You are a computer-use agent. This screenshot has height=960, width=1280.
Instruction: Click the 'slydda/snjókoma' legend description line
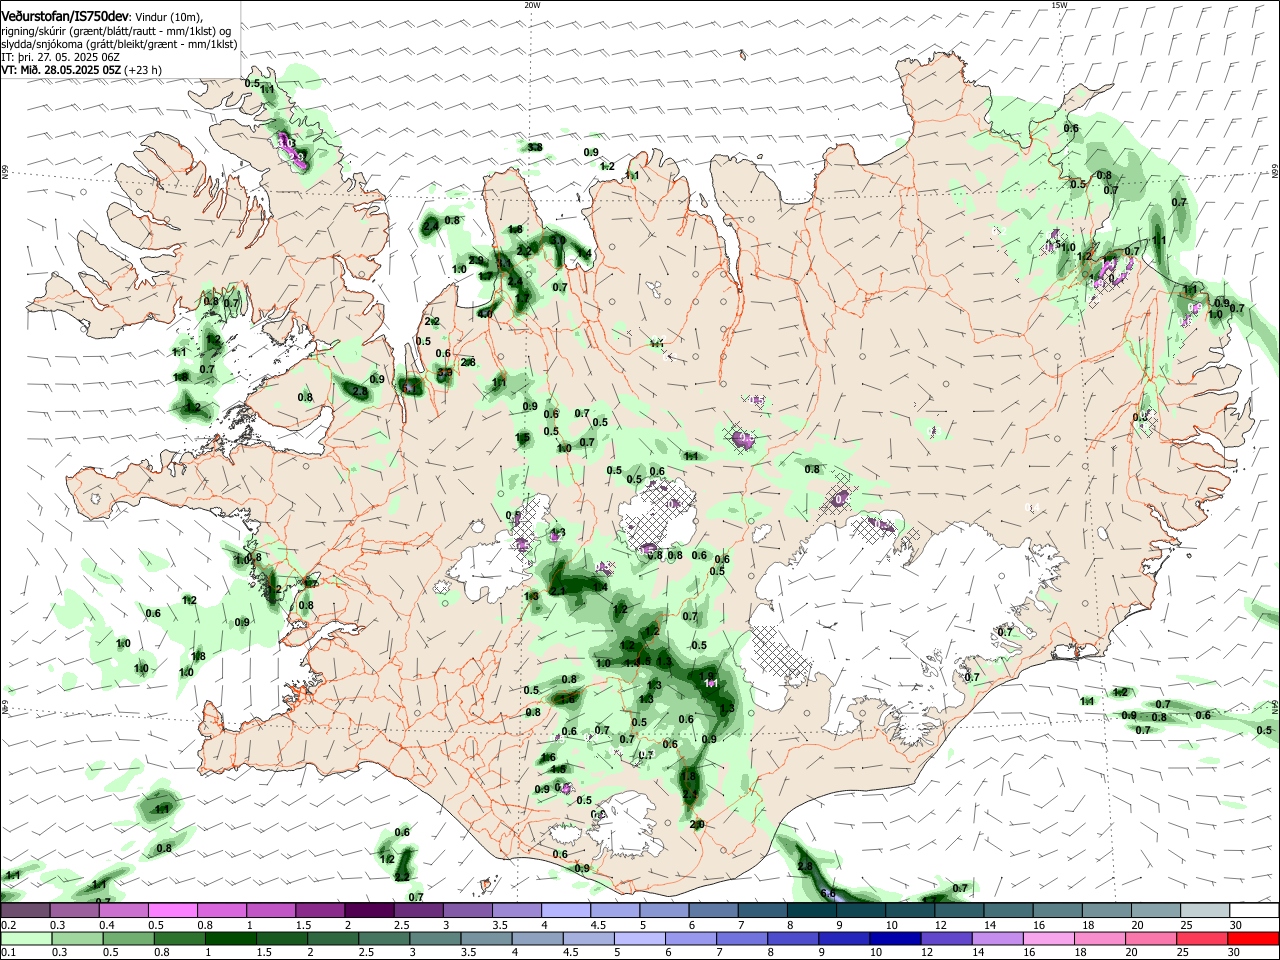pyautogui.click(x=120, y=44)
